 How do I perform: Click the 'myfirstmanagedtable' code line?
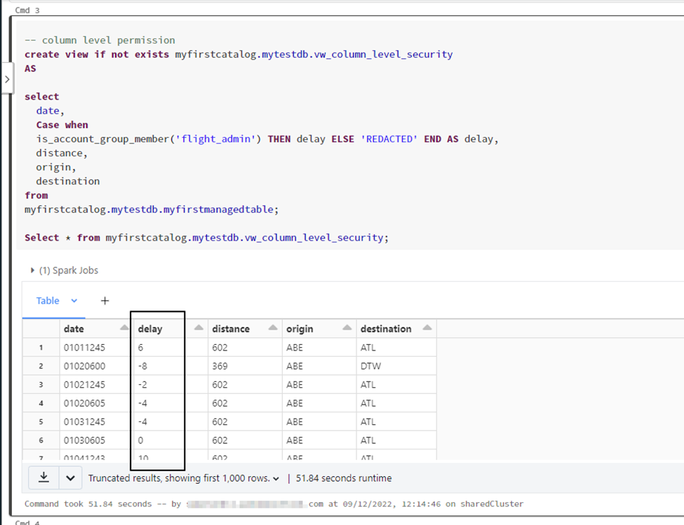pos(151,210)
